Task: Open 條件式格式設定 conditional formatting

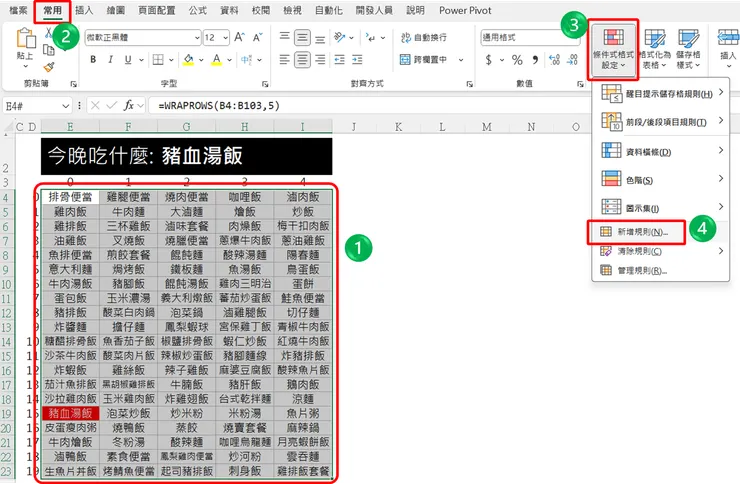Action: click(x=613, y=49)
